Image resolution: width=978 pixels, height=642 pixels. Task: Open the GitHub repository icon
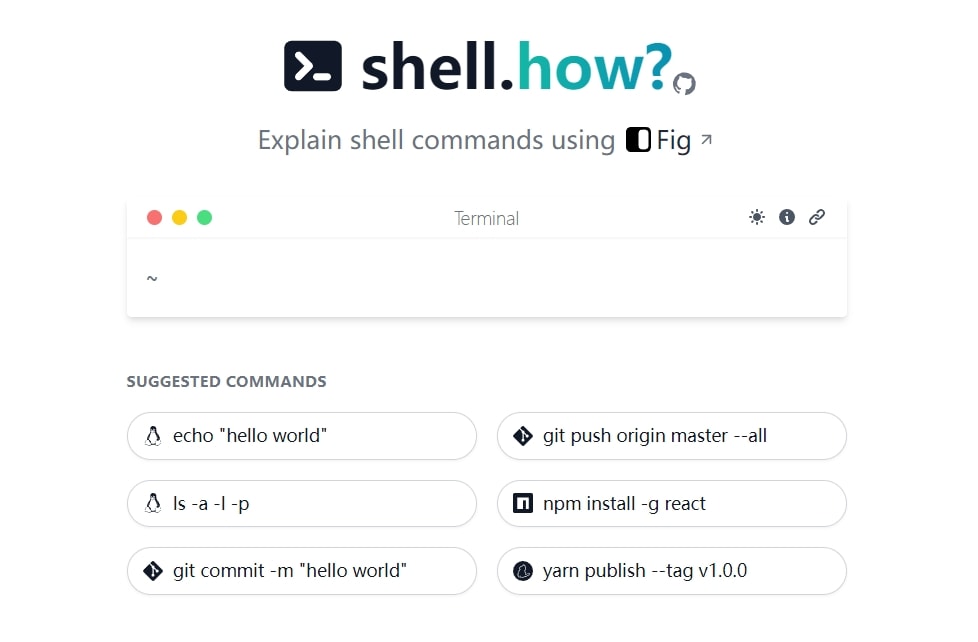[x=684, y=84]
